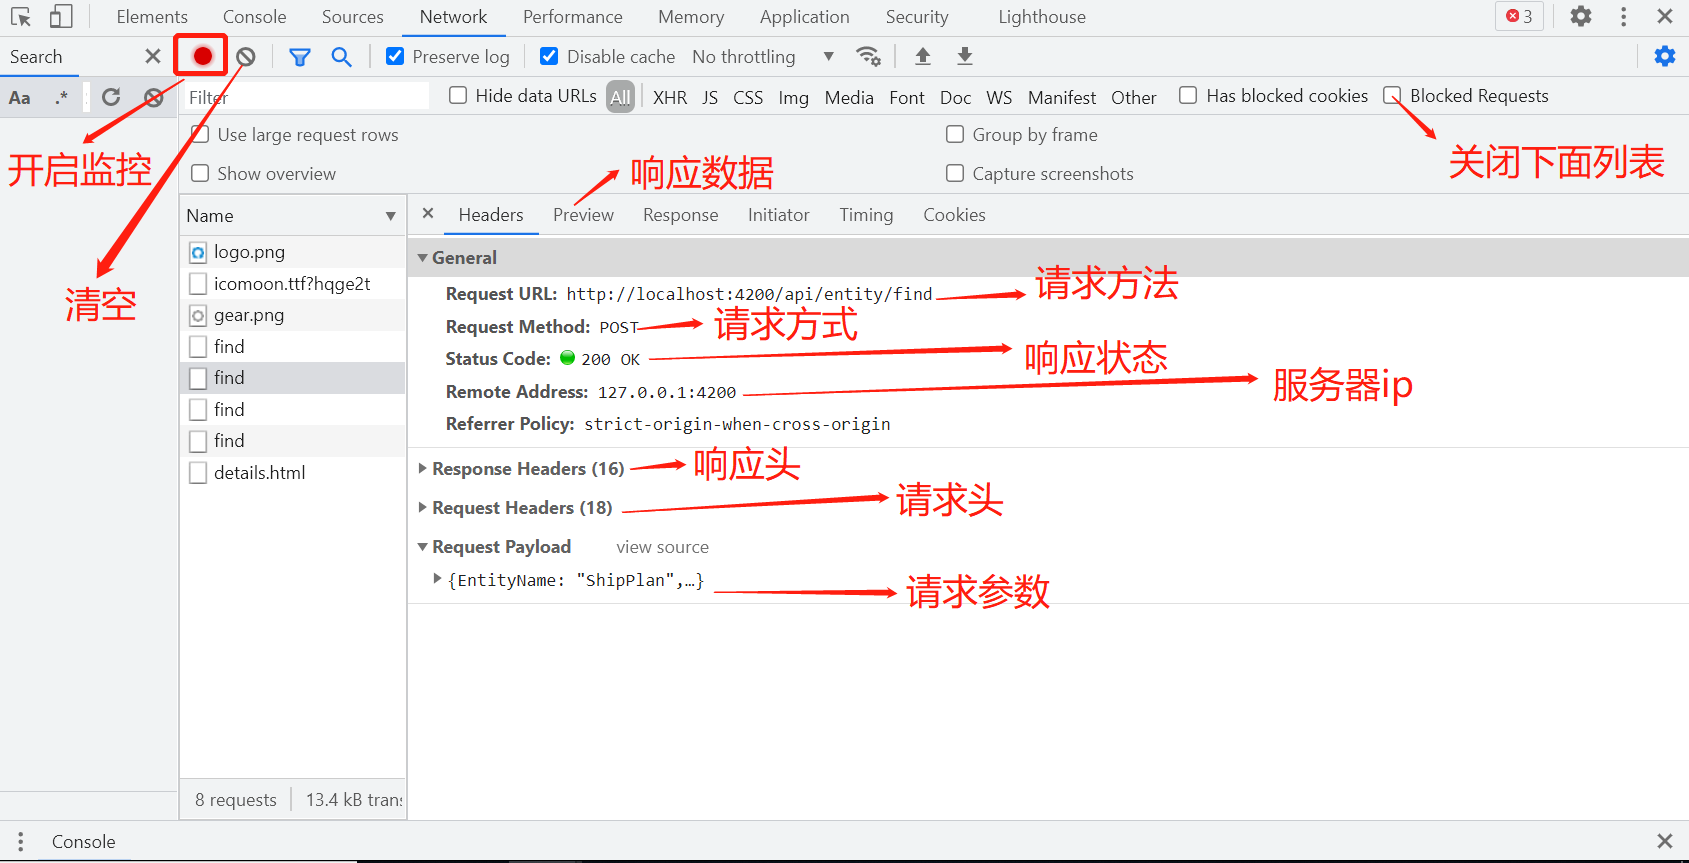Image resolution: width=1689 pixels, height=863 pixels.
Task: Close the Search panel
Action: click(153, 56)
